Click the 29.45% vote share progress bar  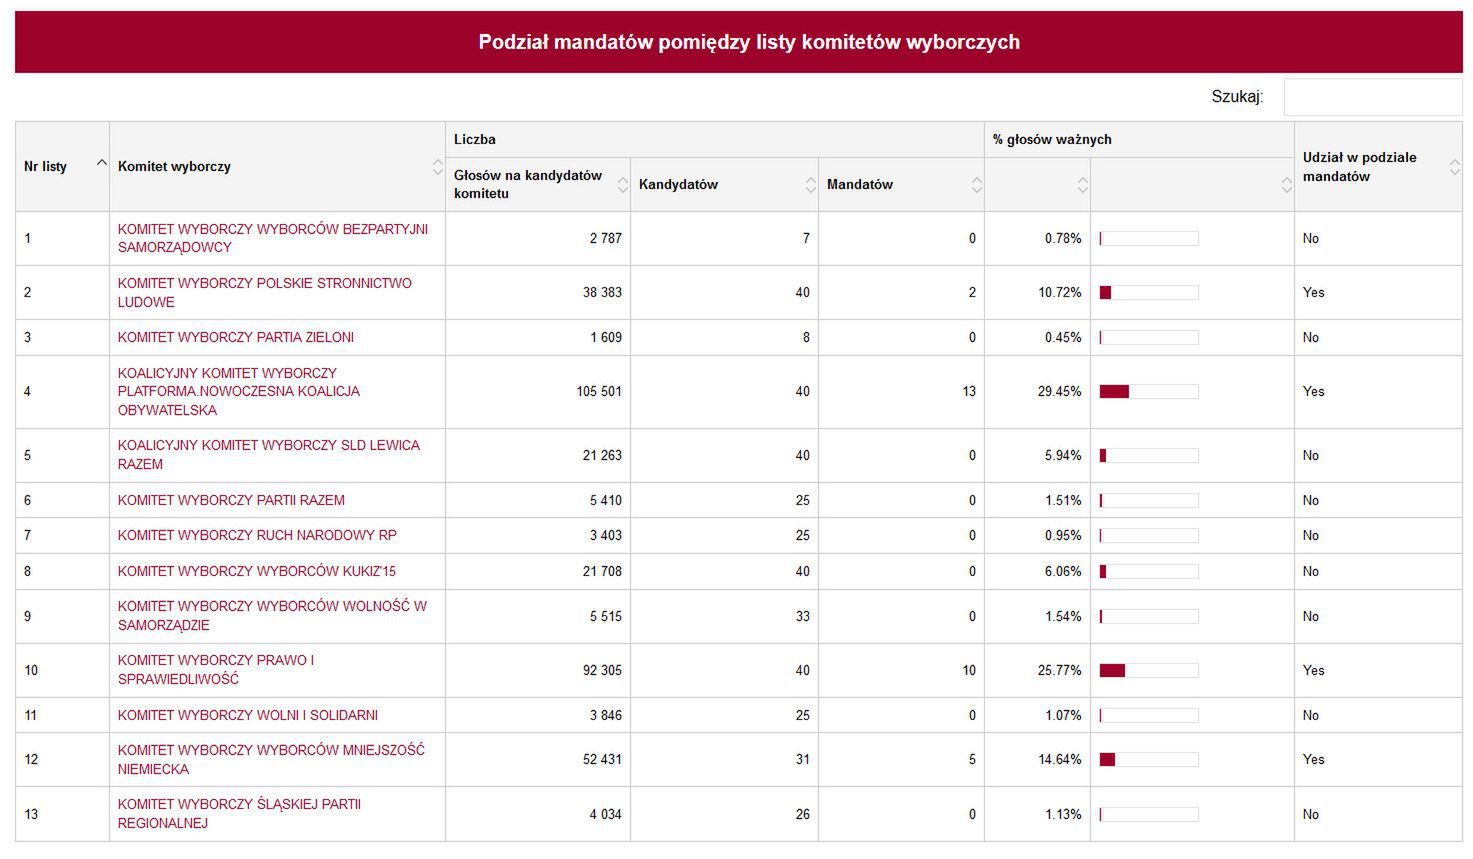tap(1148, 392)
